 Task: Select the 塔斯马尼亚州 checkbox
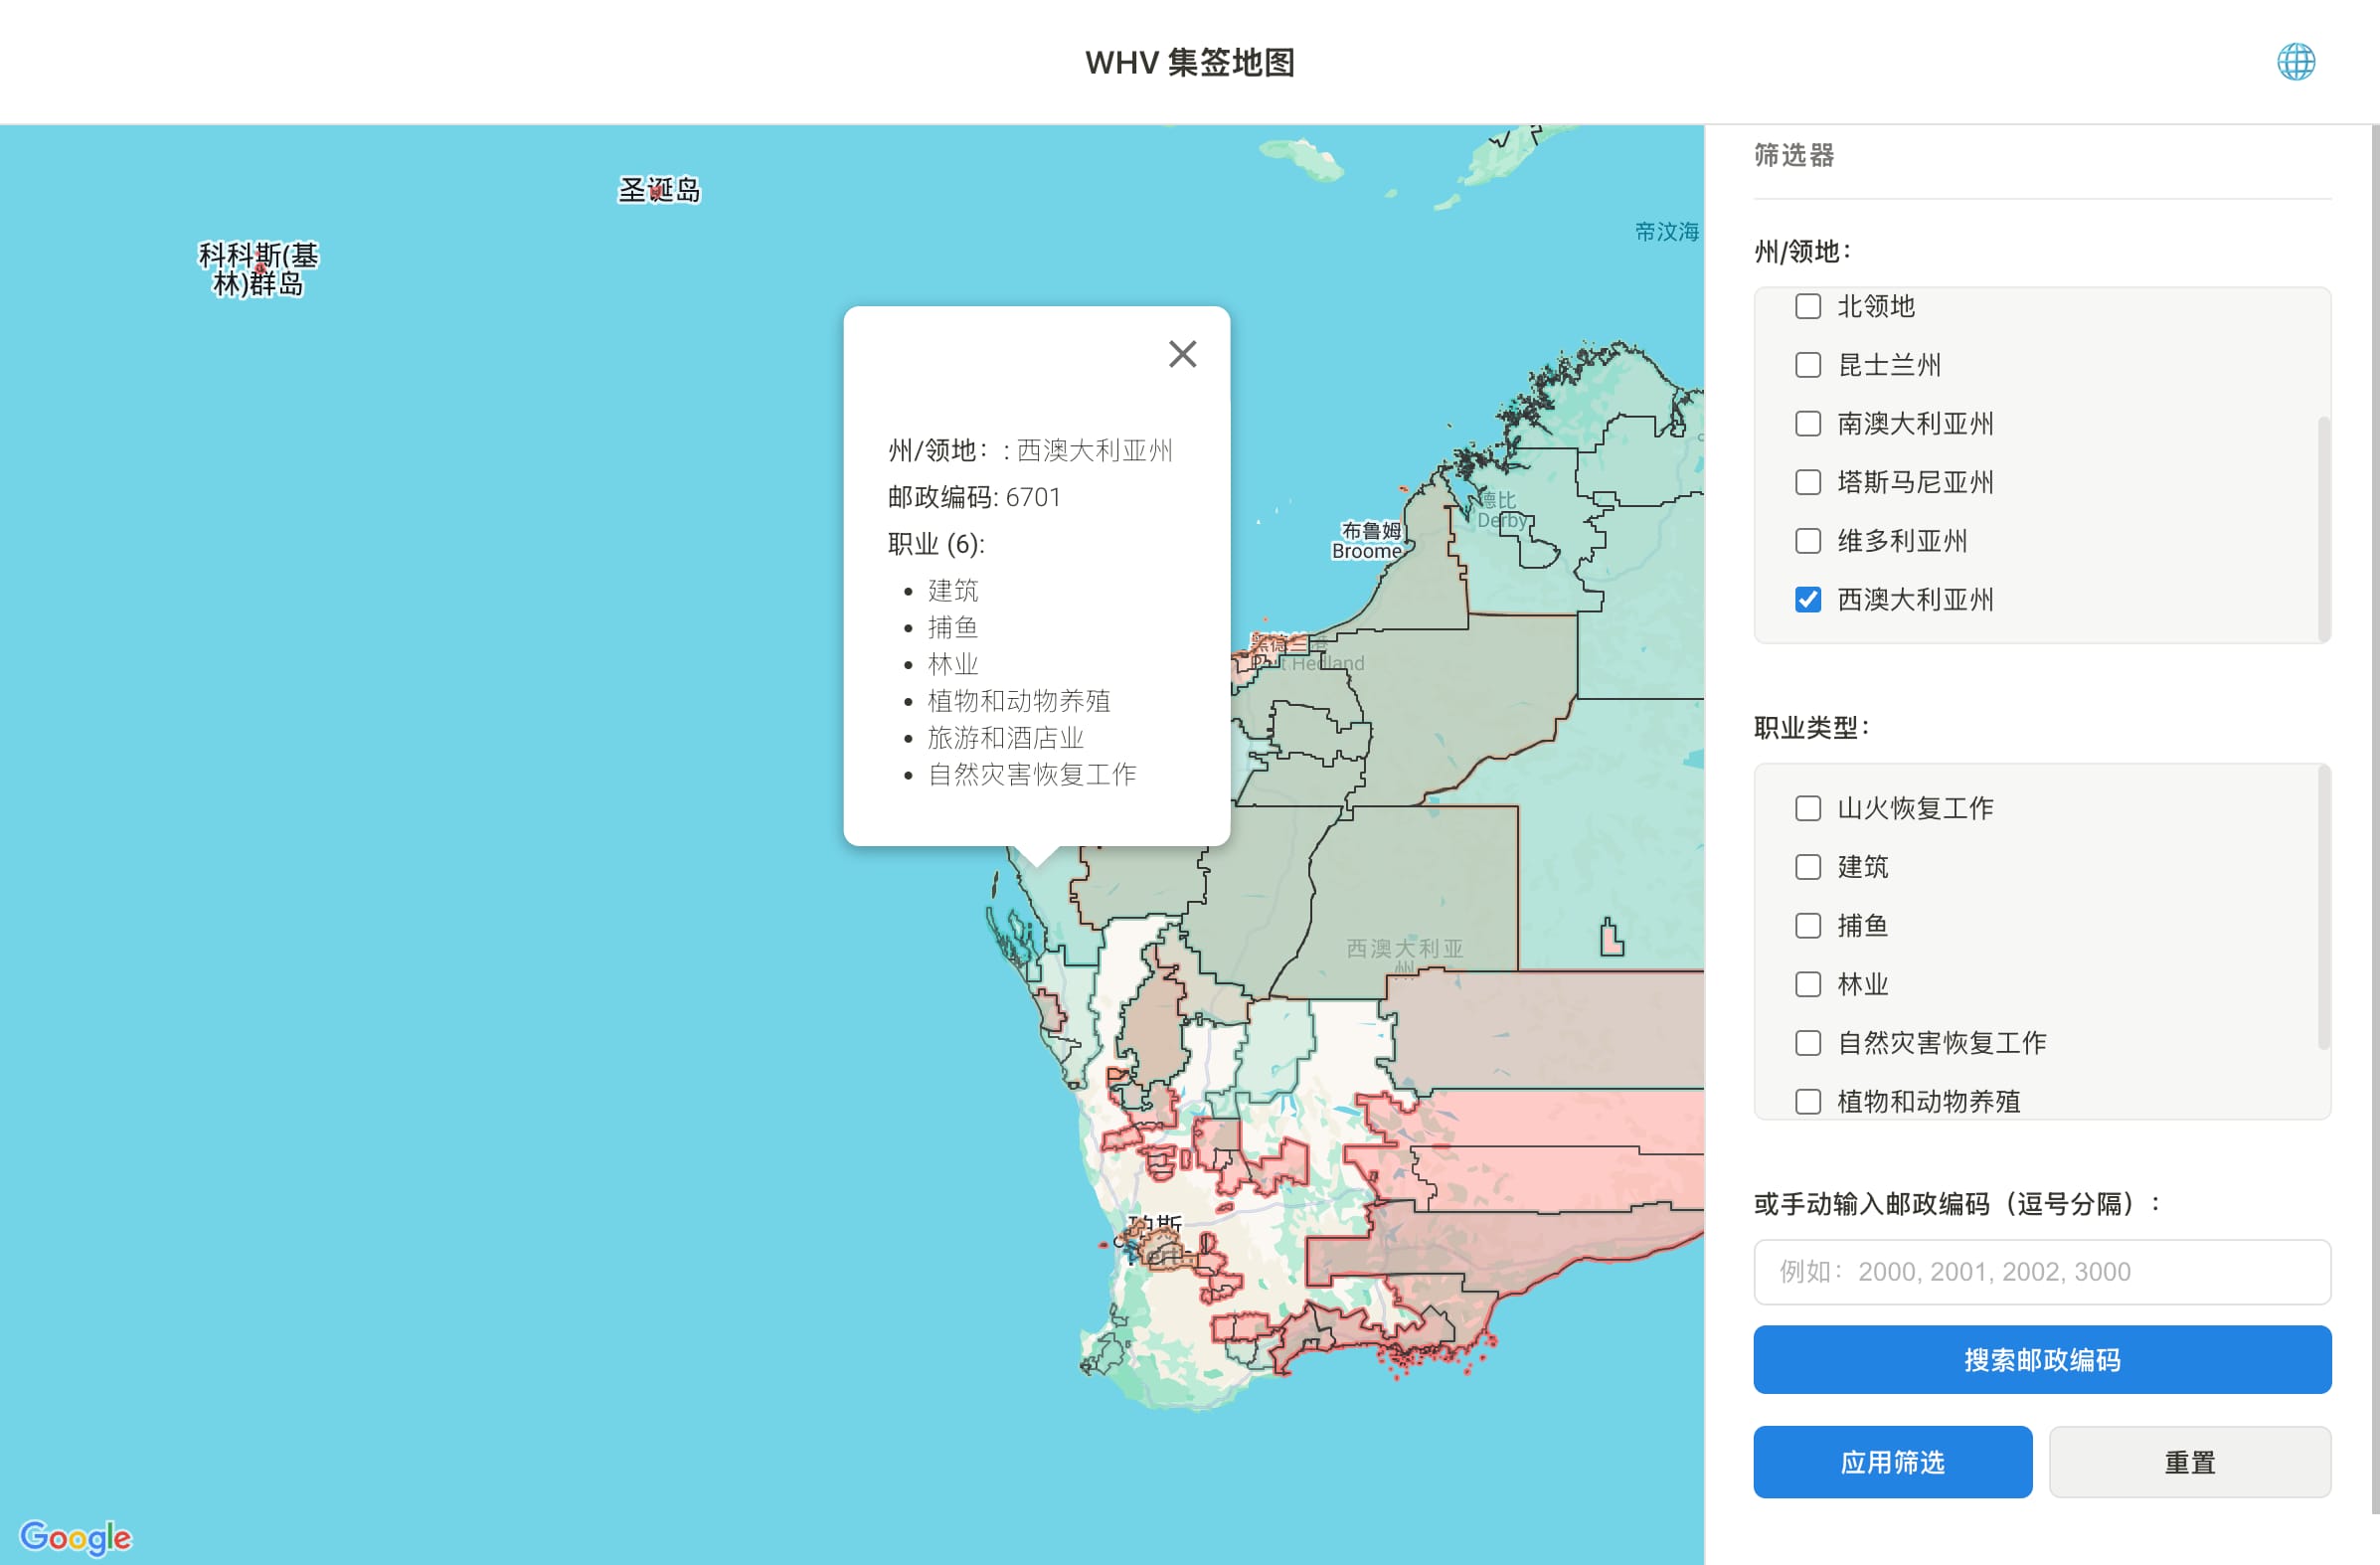(x=1808, y=483)
